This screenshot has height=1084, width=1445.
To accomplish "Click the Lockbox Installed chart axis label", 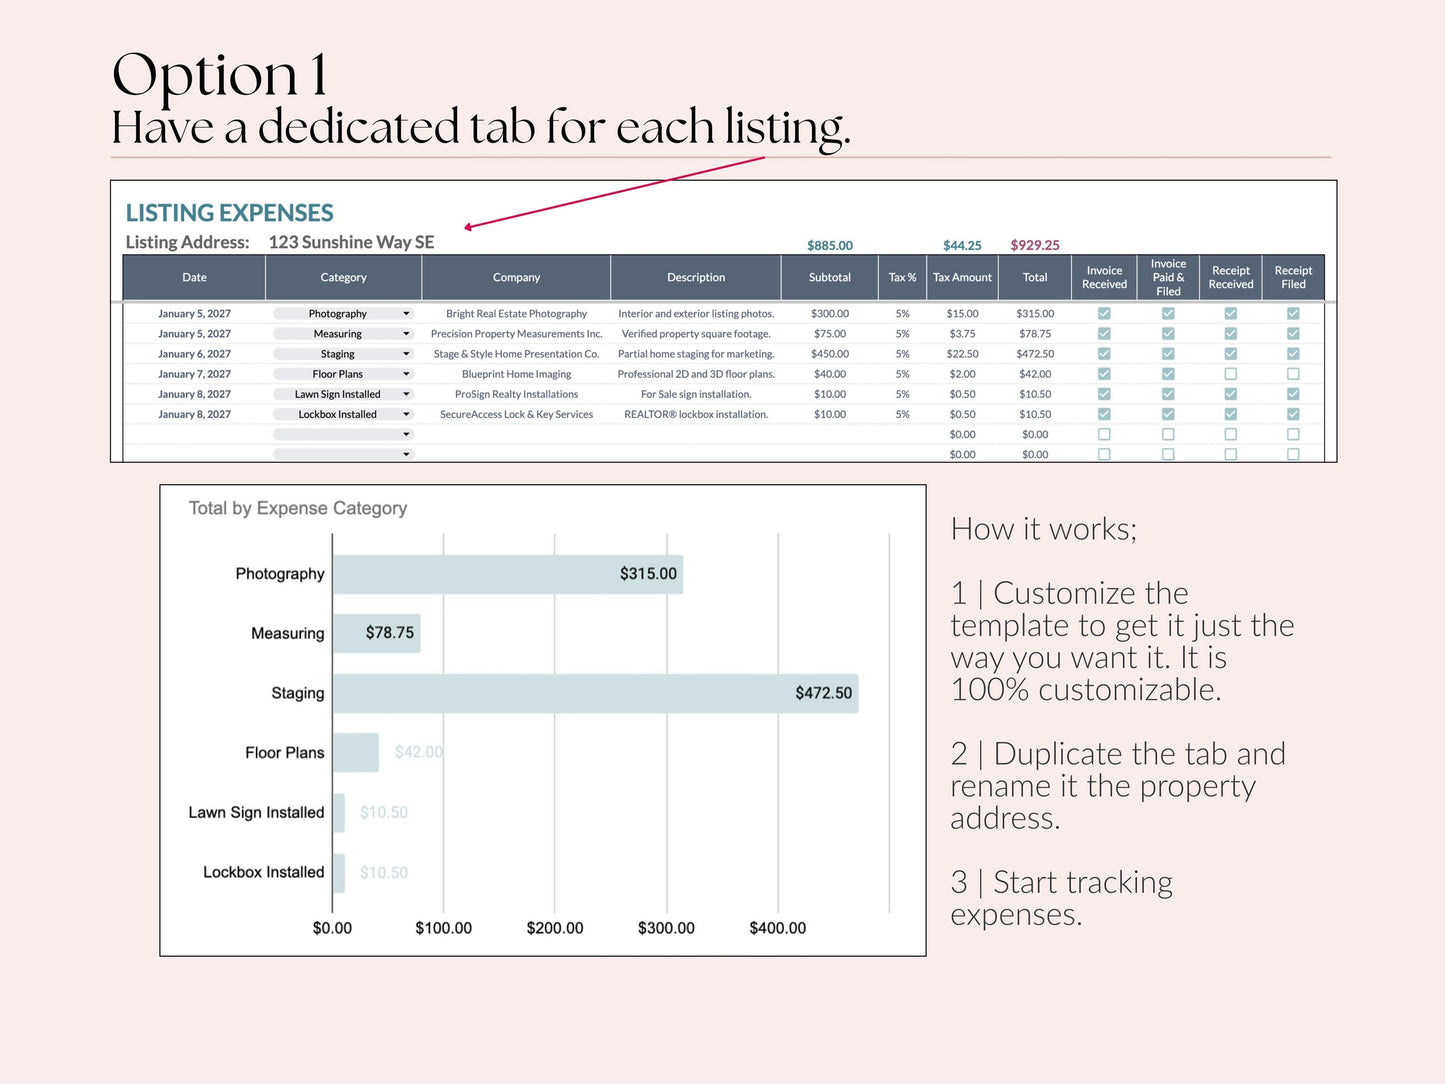I will click(x=264, y=872).
